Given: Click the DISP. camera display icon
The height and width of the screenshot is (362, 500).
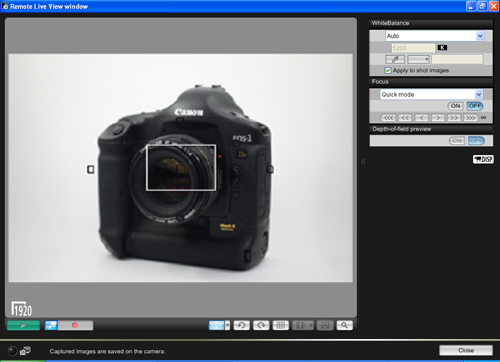Looking at the screenshot, I should point(483,159).
